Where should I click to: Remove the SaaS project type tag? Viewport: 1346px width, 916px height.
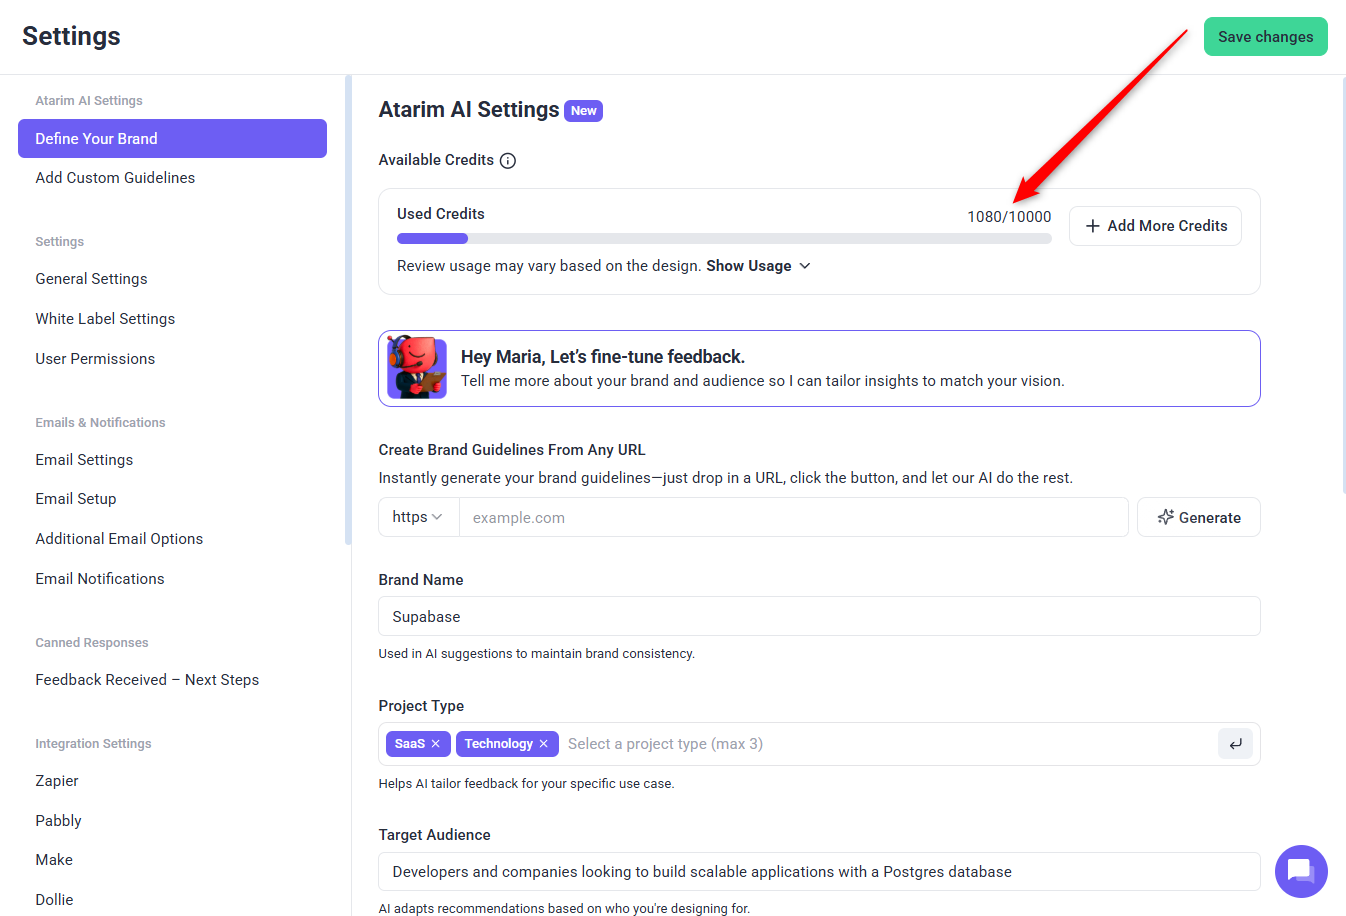pyautogui.click(x=436, y=744)
